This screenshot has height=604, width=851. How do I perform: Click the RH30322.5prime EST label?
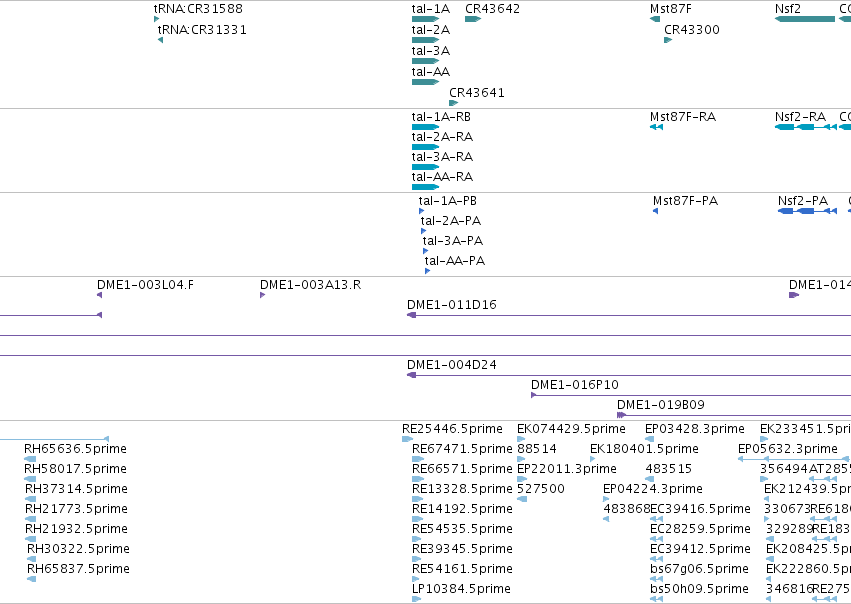coord(79,549)
